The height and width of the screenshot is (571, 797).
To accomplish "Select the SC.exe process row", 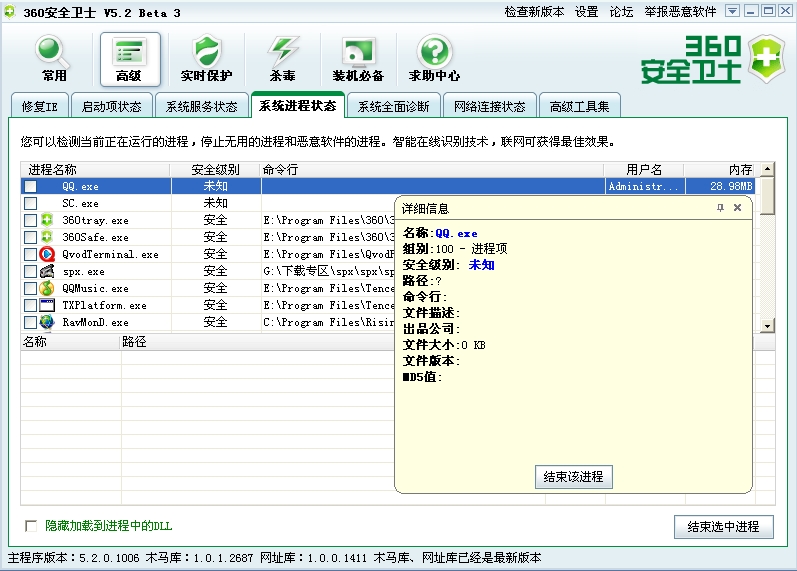I will click(x=208, y=203).
